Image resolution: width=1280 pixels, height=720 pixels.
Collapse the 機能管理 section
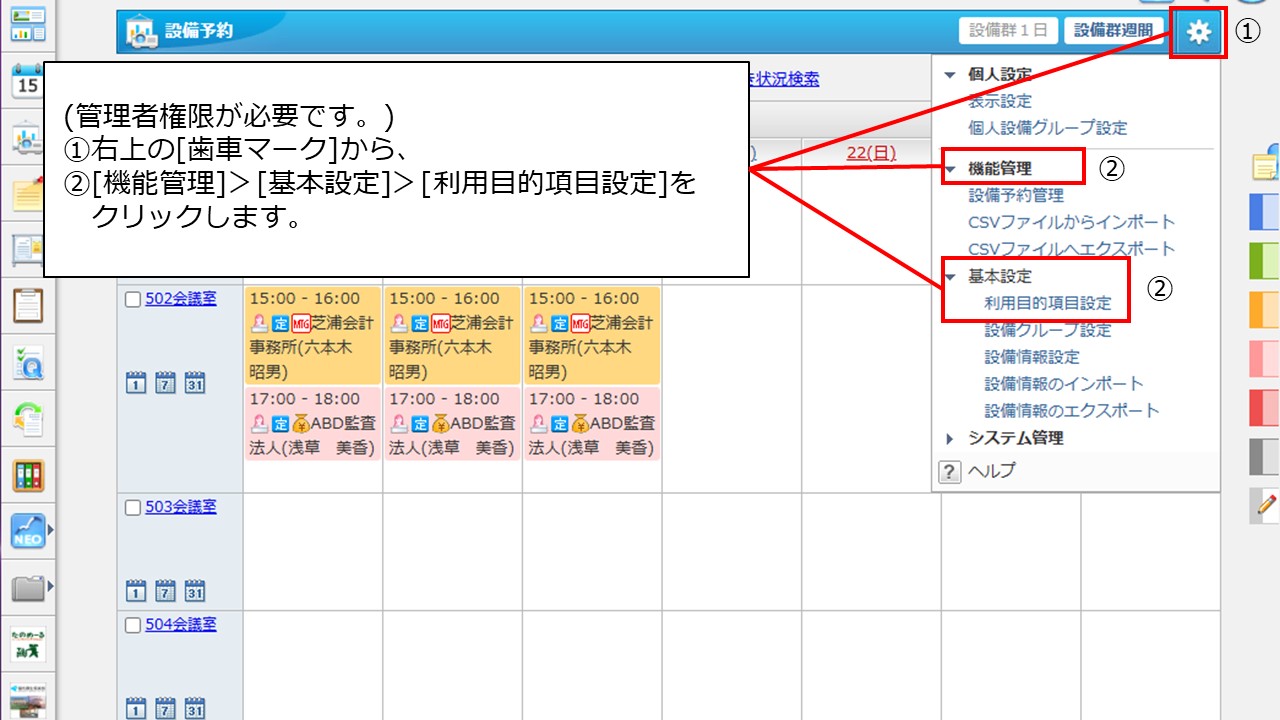point(950,169)
